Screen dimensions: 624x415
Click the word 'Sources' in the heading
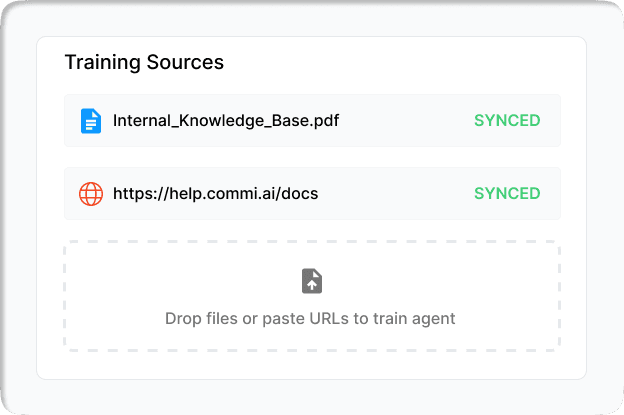coord(184,62)
